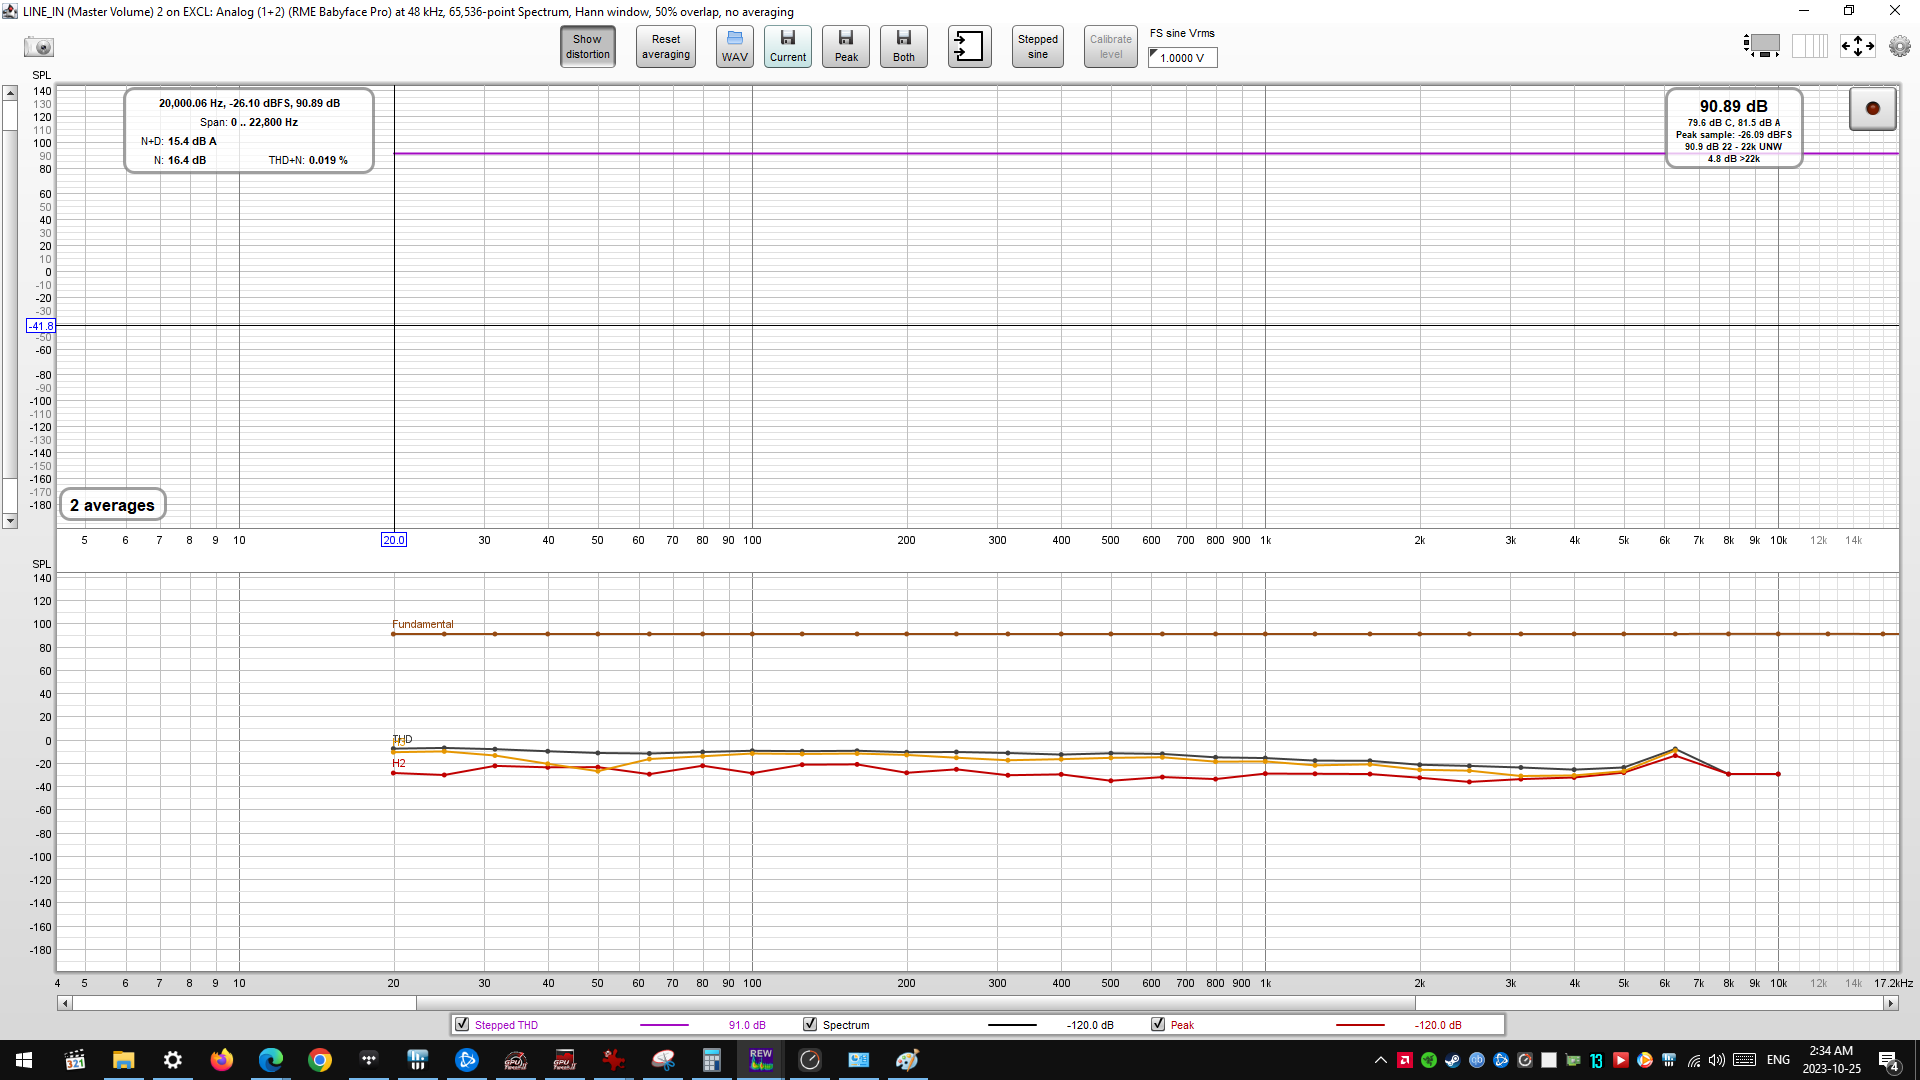Open the Steam tray icon
Viewport: 1920px width, 1080px height.
click(x=1453, y=1060)
